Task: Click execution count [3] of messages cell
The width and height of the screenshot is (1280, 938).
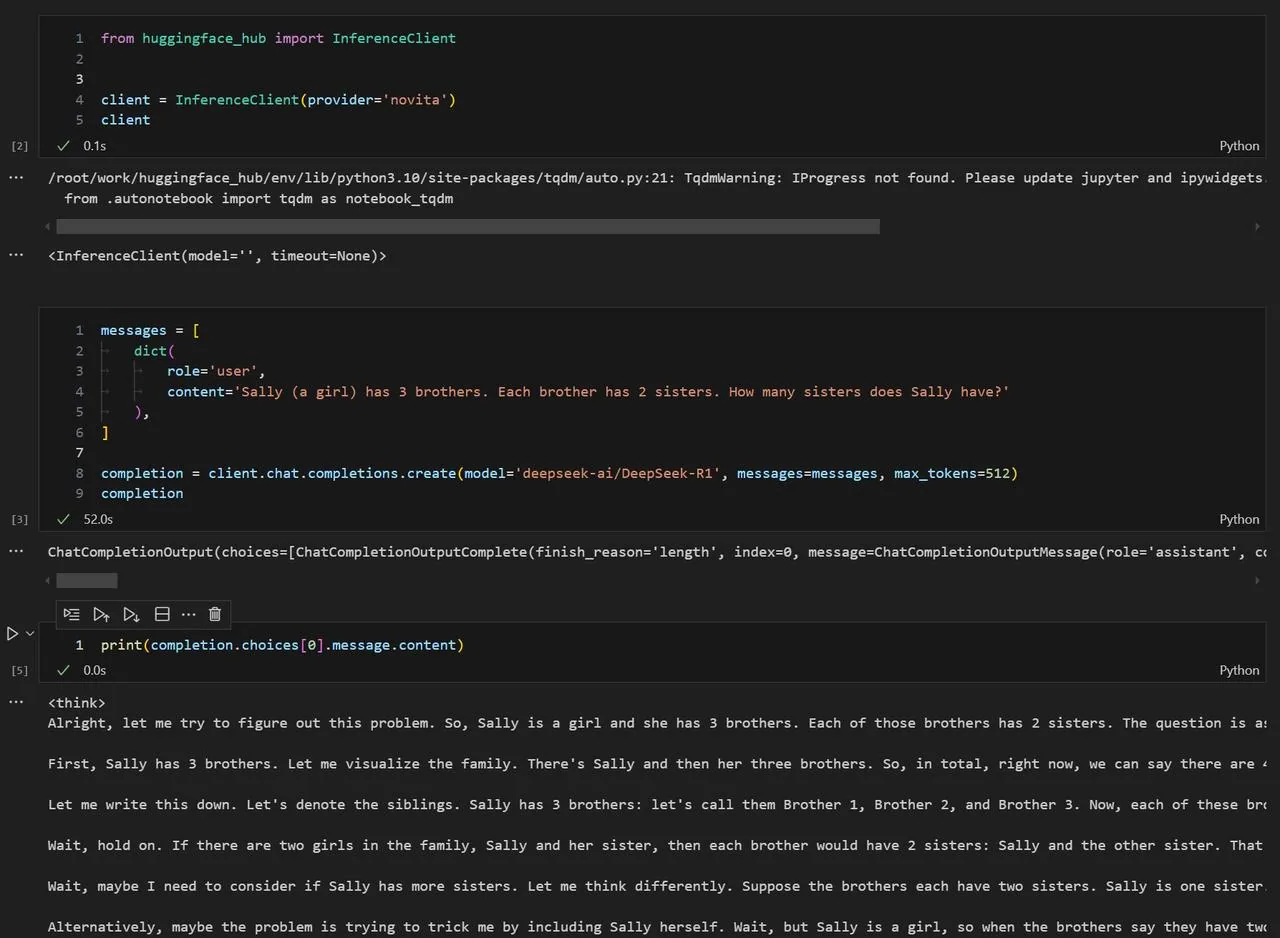Action: 19,519
